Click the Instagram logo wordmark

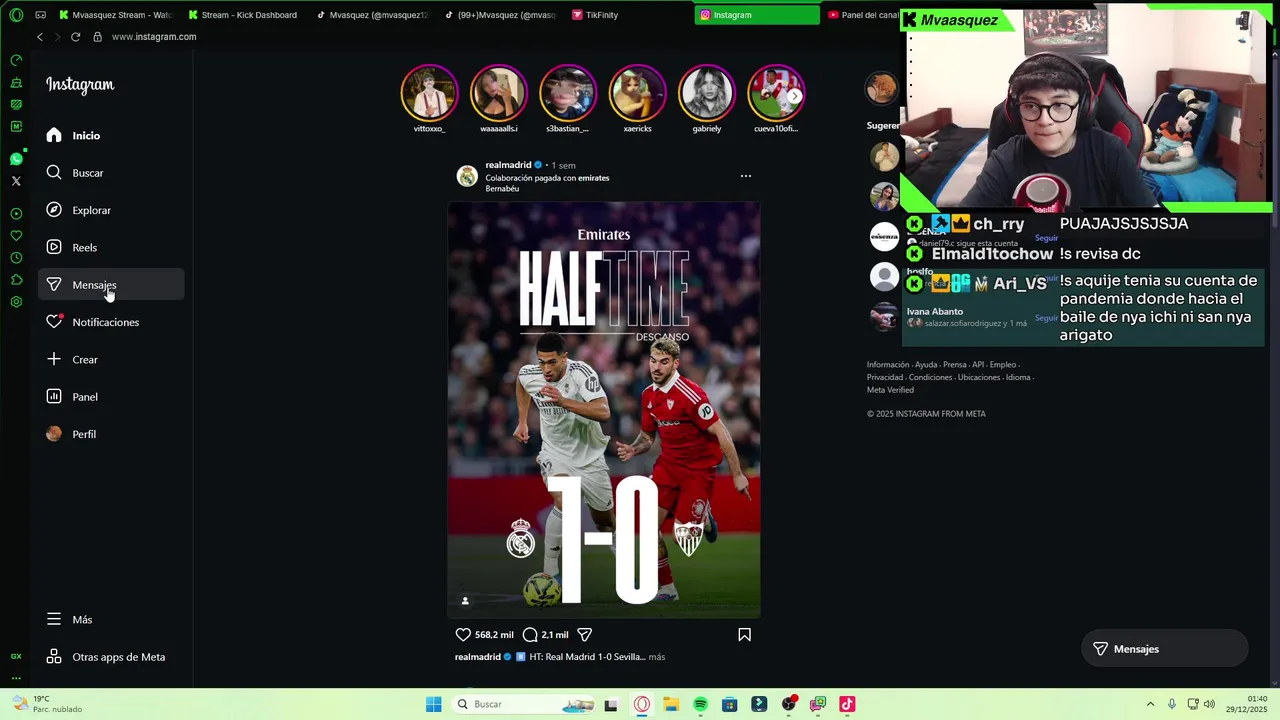(80, 85)
